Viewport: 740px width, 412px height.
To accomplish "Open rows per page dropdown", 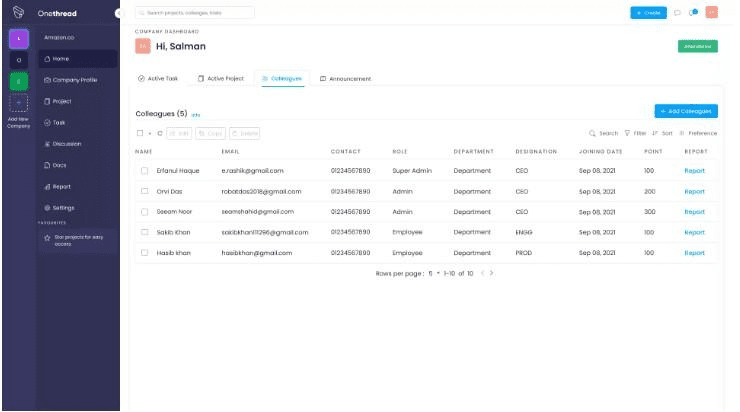I will (x=434, y=273).
